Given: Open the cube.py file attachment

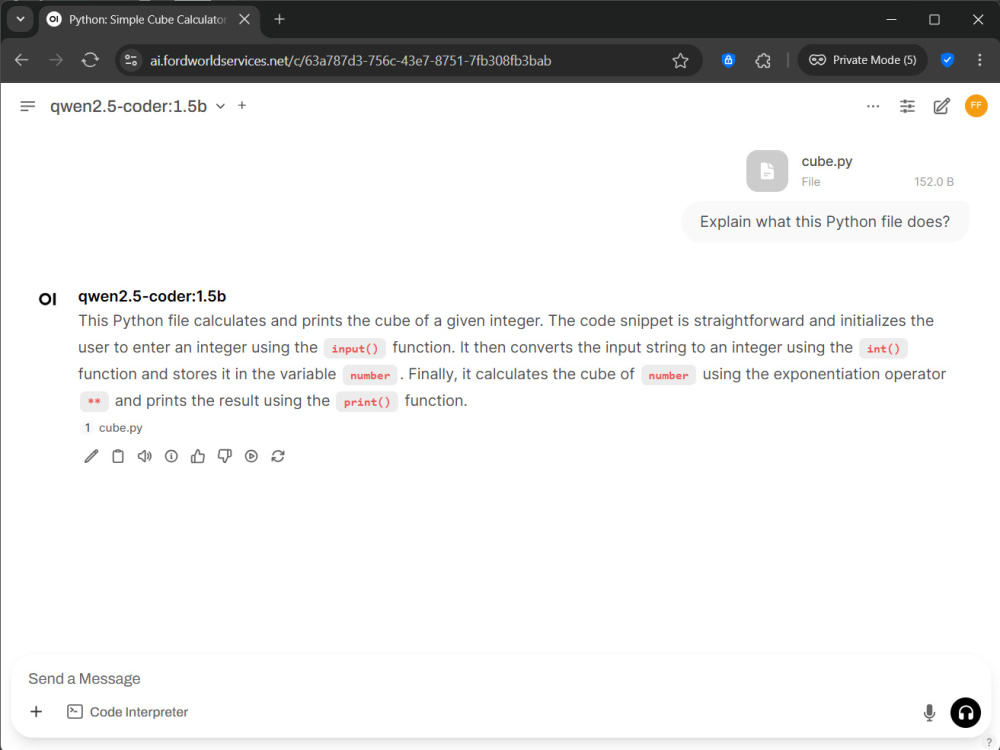Looking at the screenshot, I should click(x=852, y=171).
